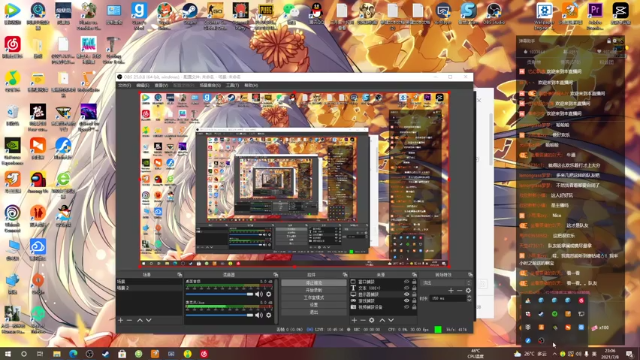Add a new scene with plus icon
Image resolution: width=640 pixels, height=360 pixels.
coord(120,320)
